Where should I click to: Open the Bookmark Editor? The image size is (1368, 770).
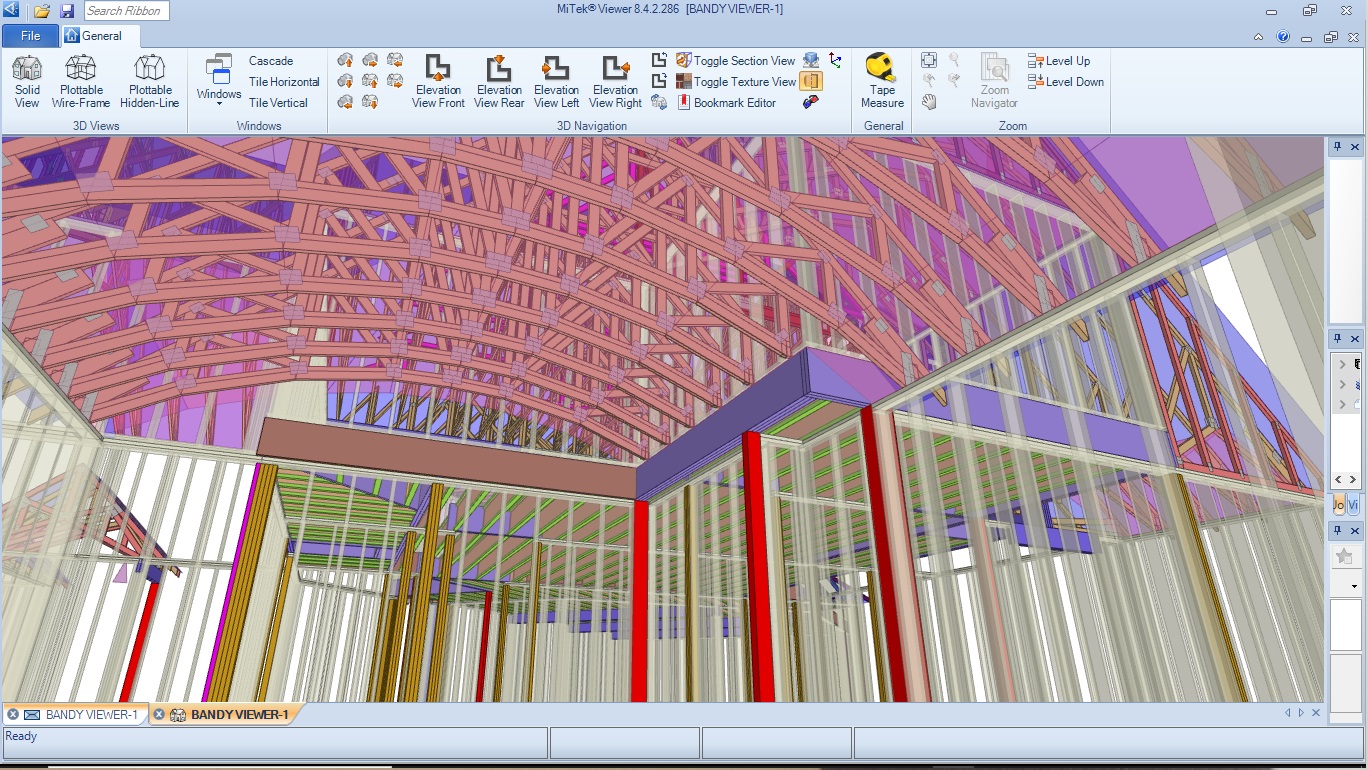[x=726, y=103]
